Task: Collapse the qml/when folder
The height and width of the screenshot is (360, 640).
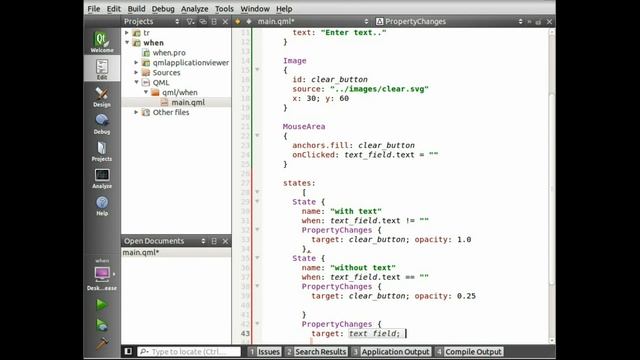Action: 146,92
